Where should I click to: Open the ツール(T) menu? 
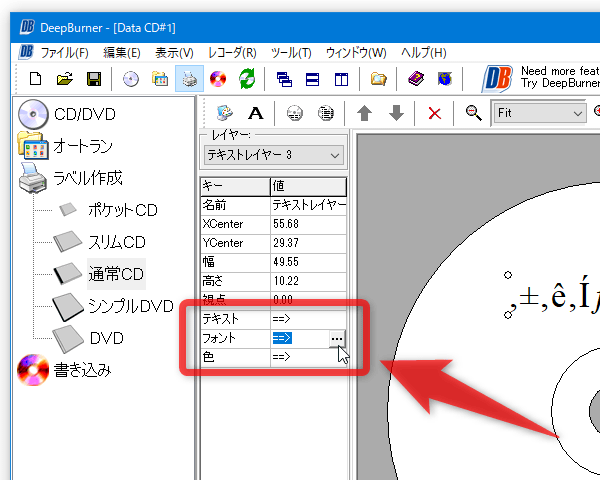tap(291, 53)
